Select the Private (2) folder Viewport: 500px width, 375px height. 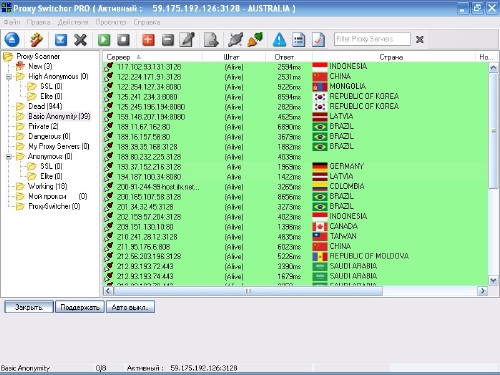pos(43,126)
